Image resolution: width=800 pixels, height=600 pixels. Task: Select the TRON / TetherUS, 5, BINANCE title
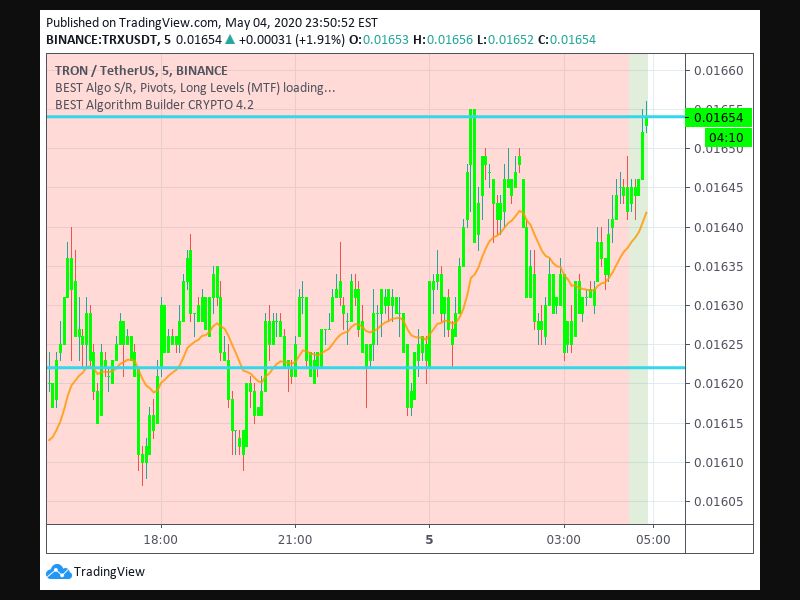pos(141,70)
